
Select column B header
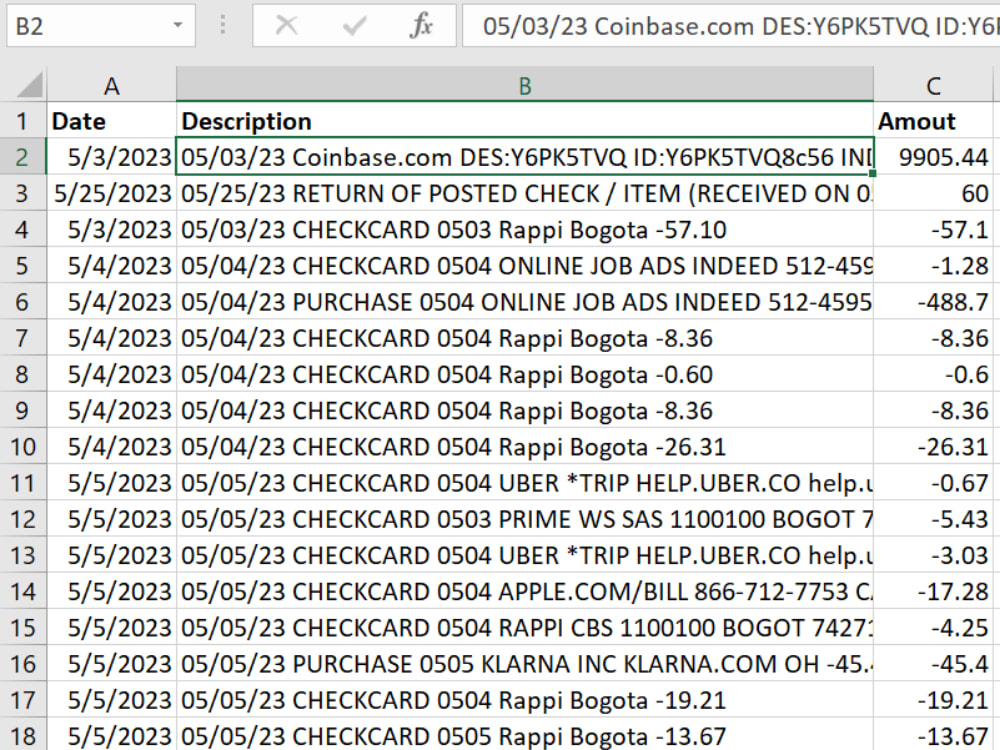(525, 85)
